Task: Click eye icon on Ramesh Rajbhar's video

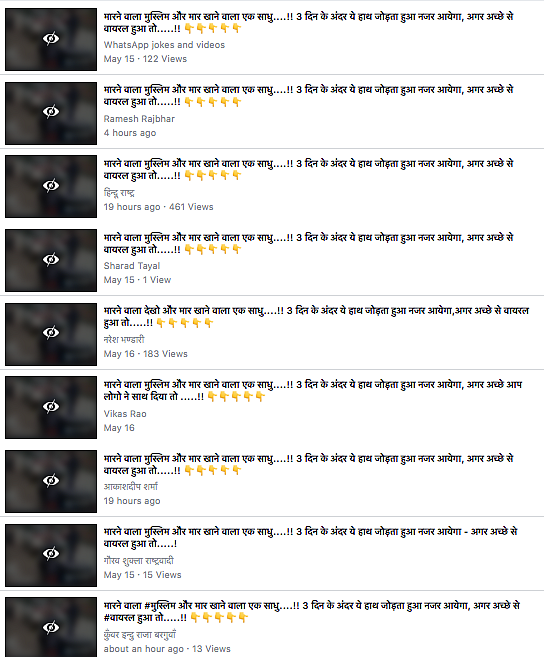Action: pos(51,112)
